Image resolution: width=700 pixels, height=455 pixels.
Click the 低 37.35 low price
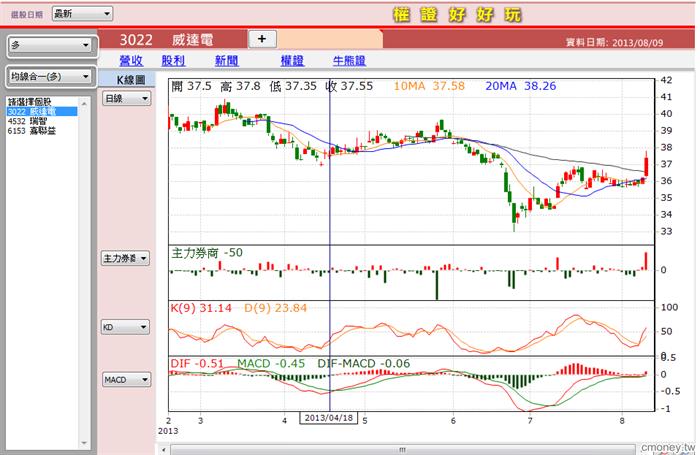(293, 86)
